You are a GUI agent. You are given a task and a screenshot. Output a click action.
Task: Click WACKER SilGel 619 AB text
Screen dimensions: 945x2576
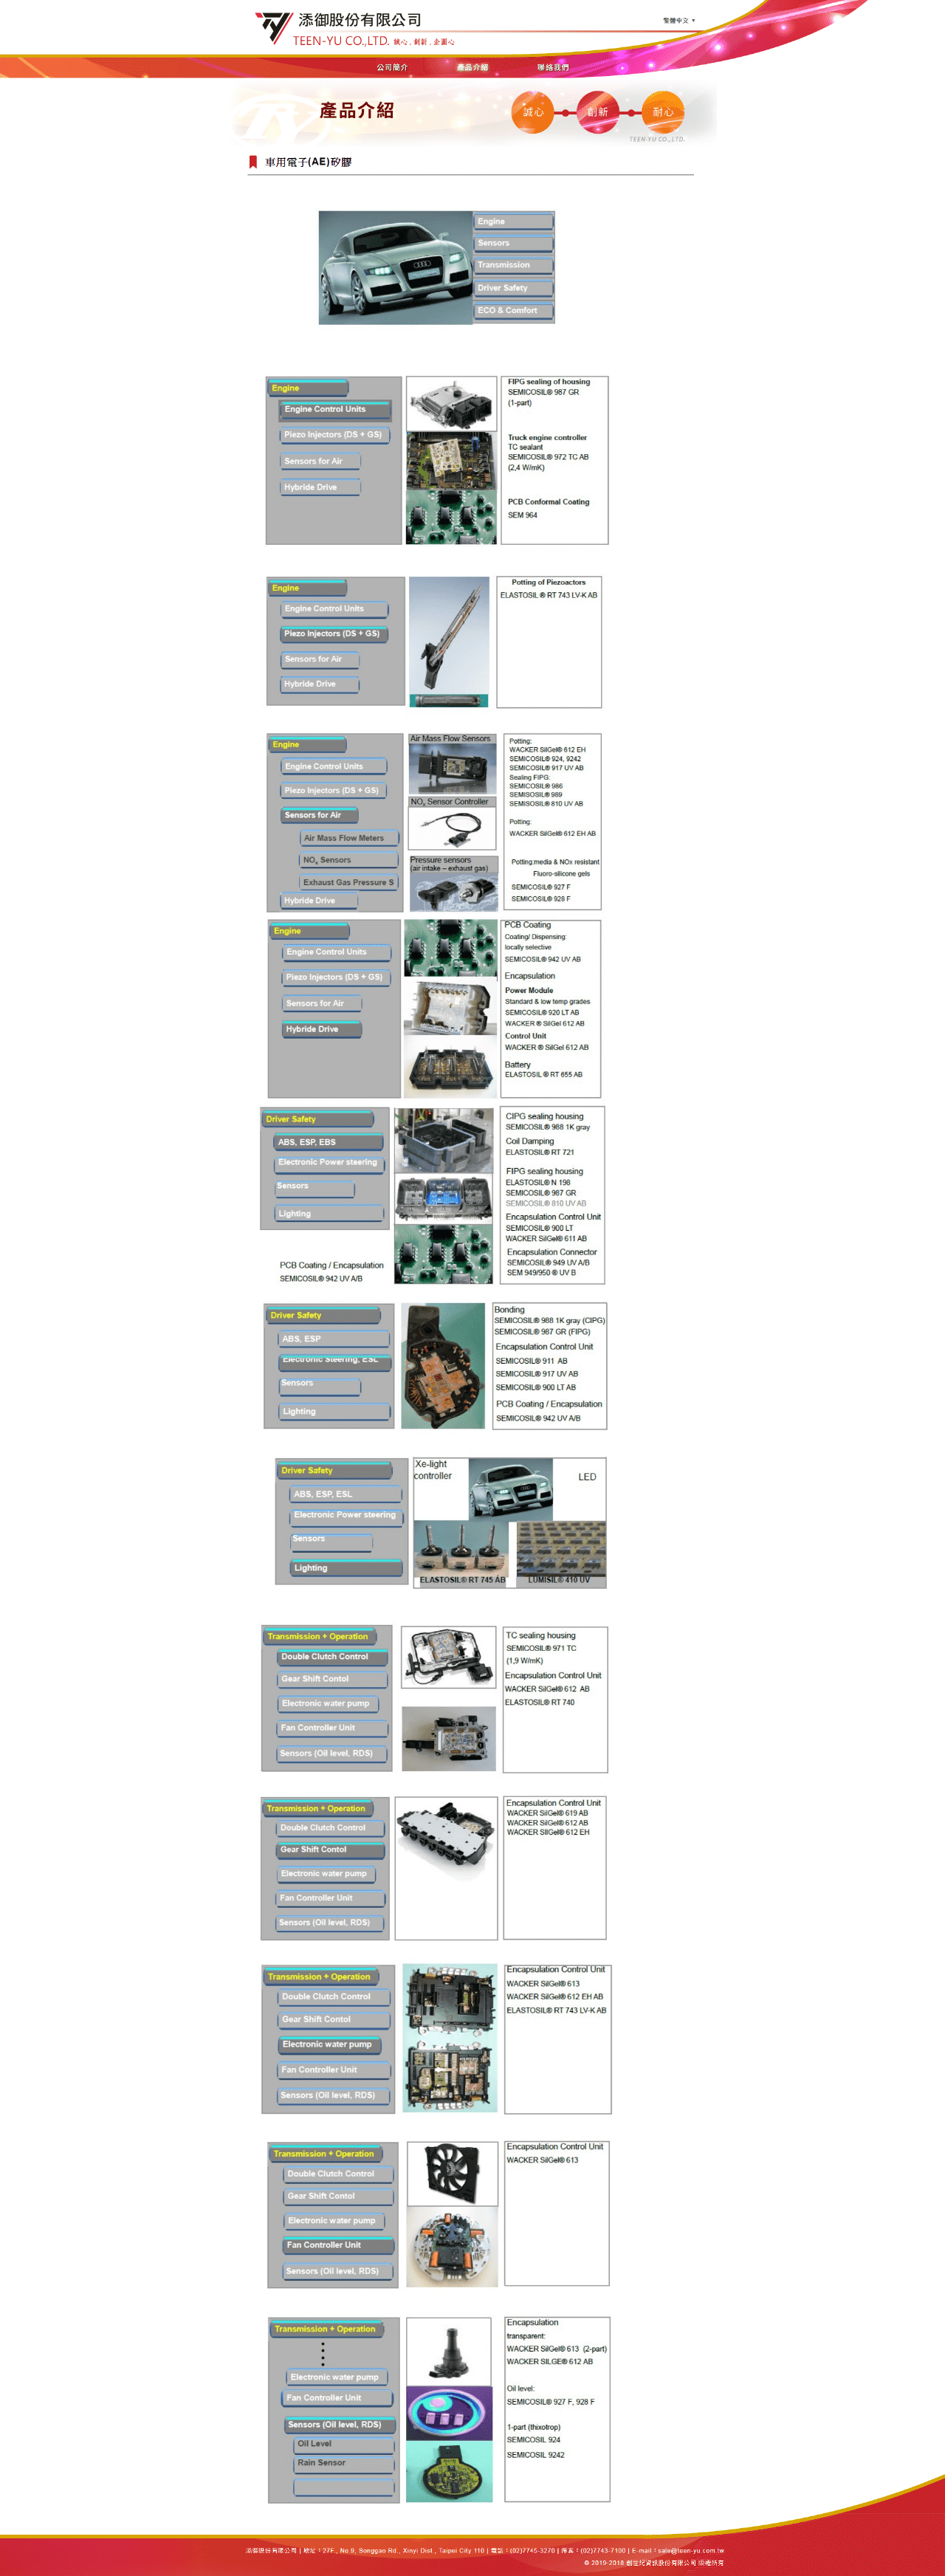click(x=547, y=1813)
